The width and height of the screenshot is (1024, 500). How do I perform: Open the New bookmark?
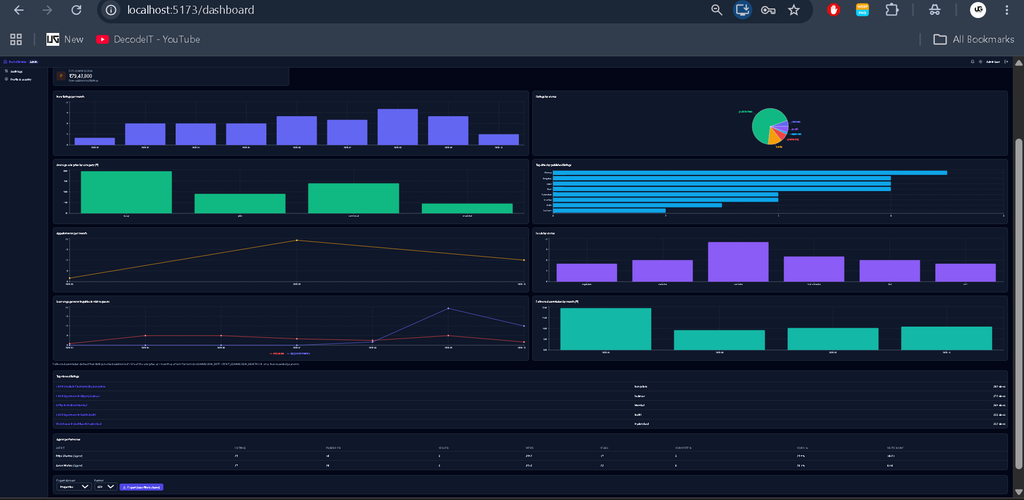[x=65, y=39]
